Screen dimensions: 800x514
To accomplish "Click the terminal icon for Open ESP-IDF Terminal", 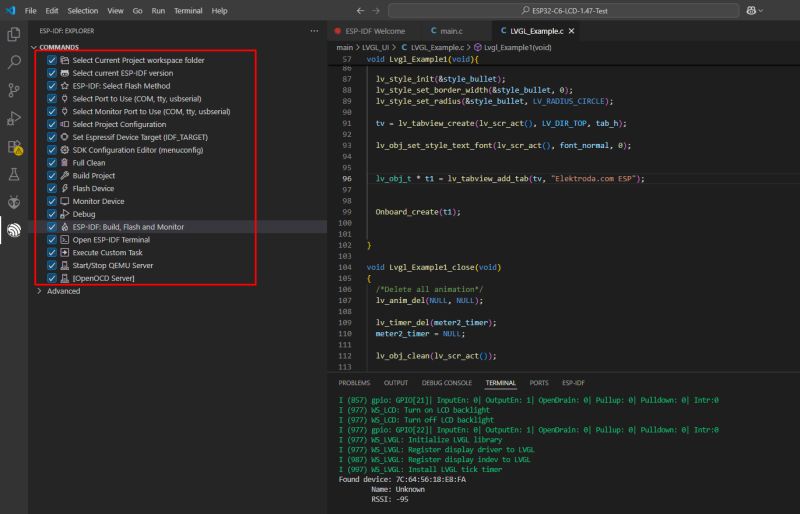I will tap(65, 239).
